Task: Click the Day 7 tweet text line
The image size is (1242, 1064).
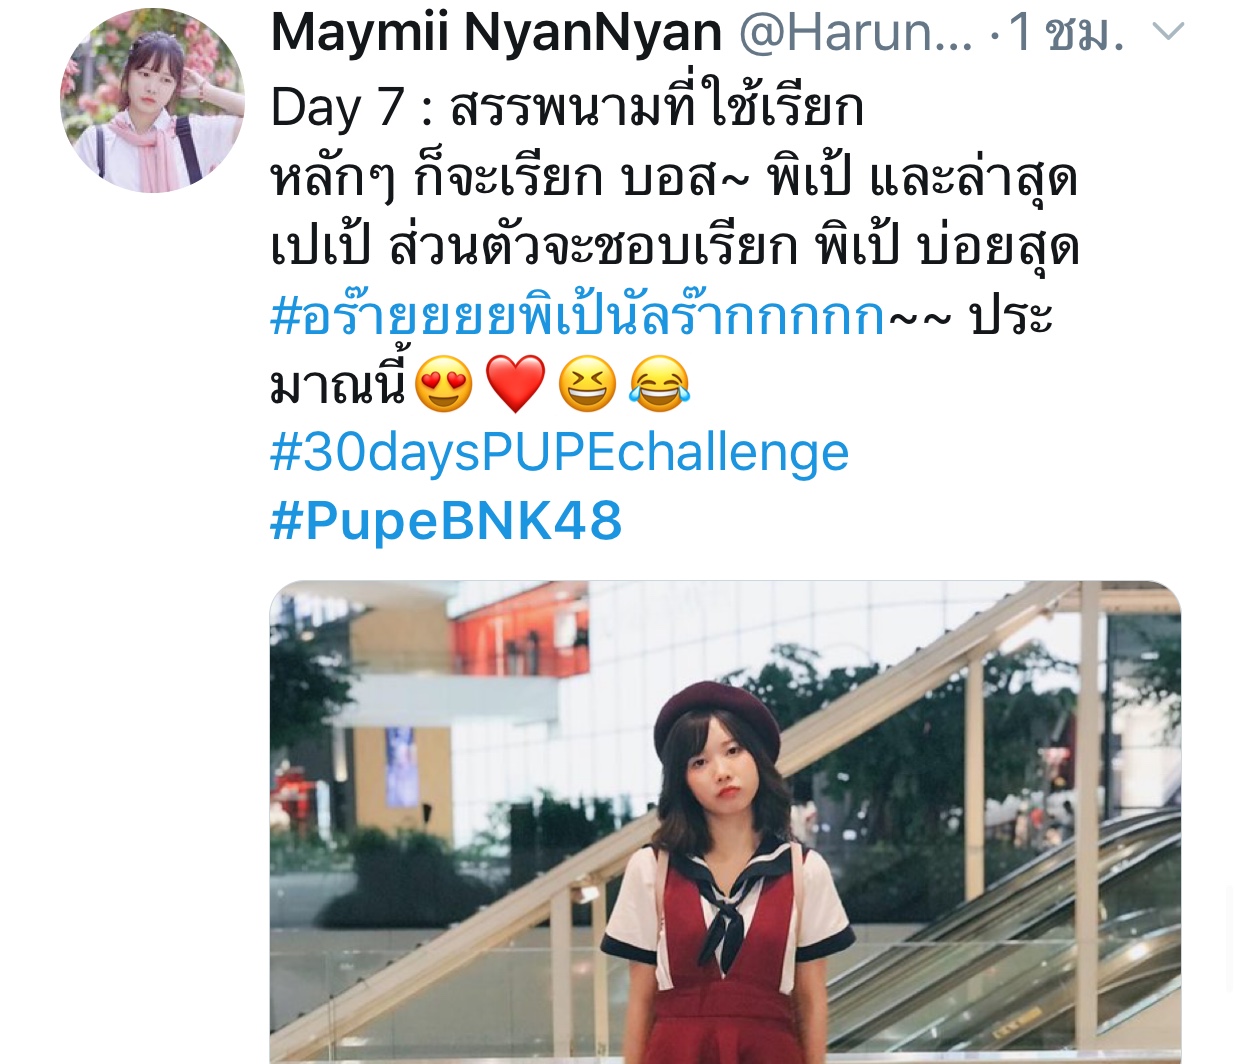Action: 567,107
